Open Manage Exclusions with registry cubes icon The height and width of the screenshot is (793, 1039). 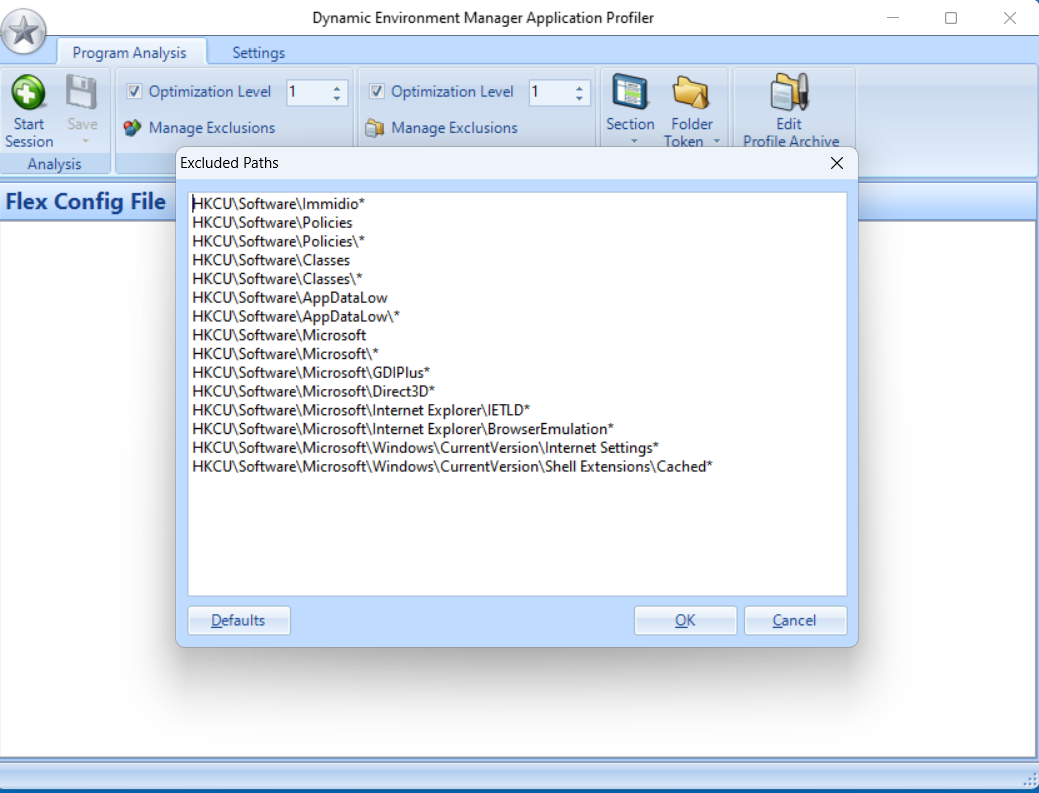point(132,128)
